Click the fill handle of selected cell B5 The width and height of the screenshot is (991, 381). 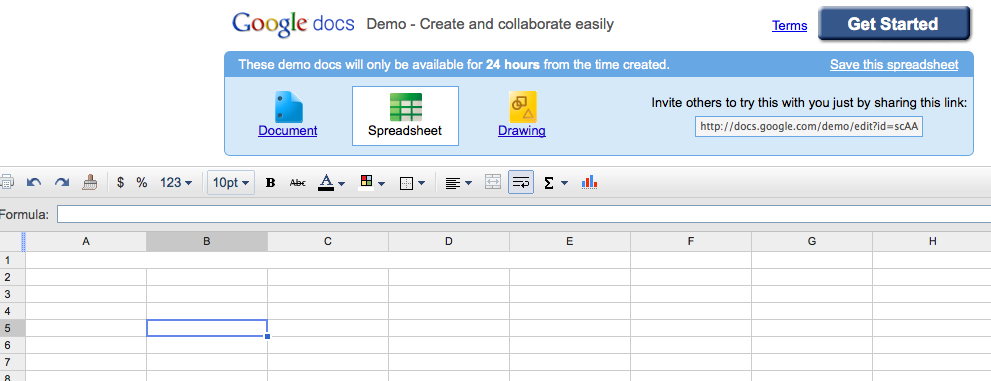[268, 337]
